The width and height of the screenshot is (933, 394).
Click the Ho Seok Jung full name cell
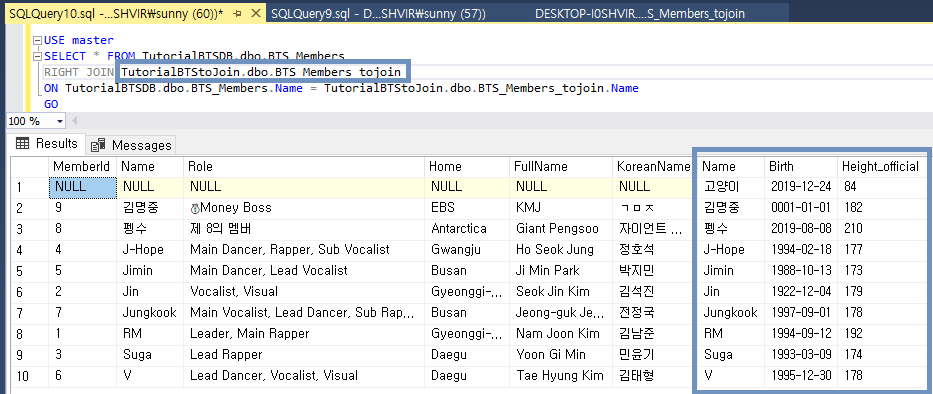561,249
